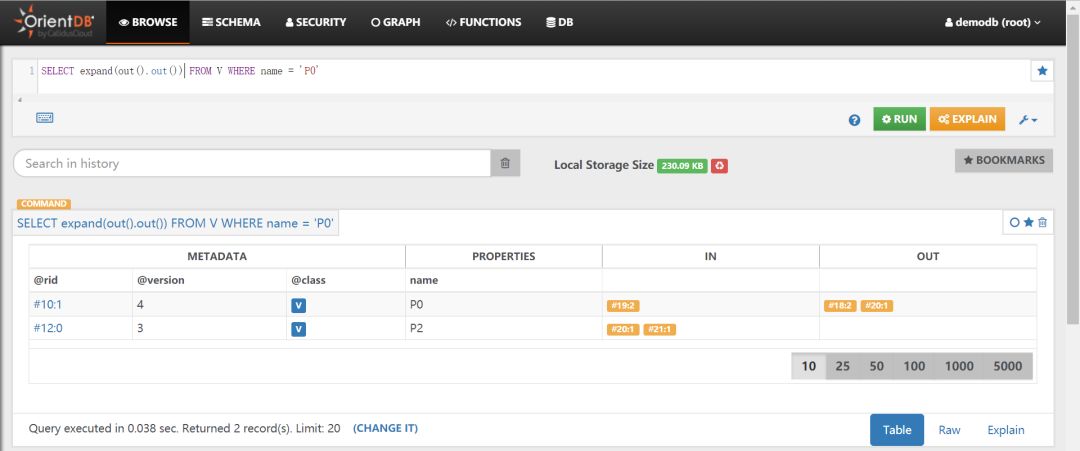Viewport: 1080px width, 451px height.
Task: Star the executed command result
Action: click(x=1028, y=222)
